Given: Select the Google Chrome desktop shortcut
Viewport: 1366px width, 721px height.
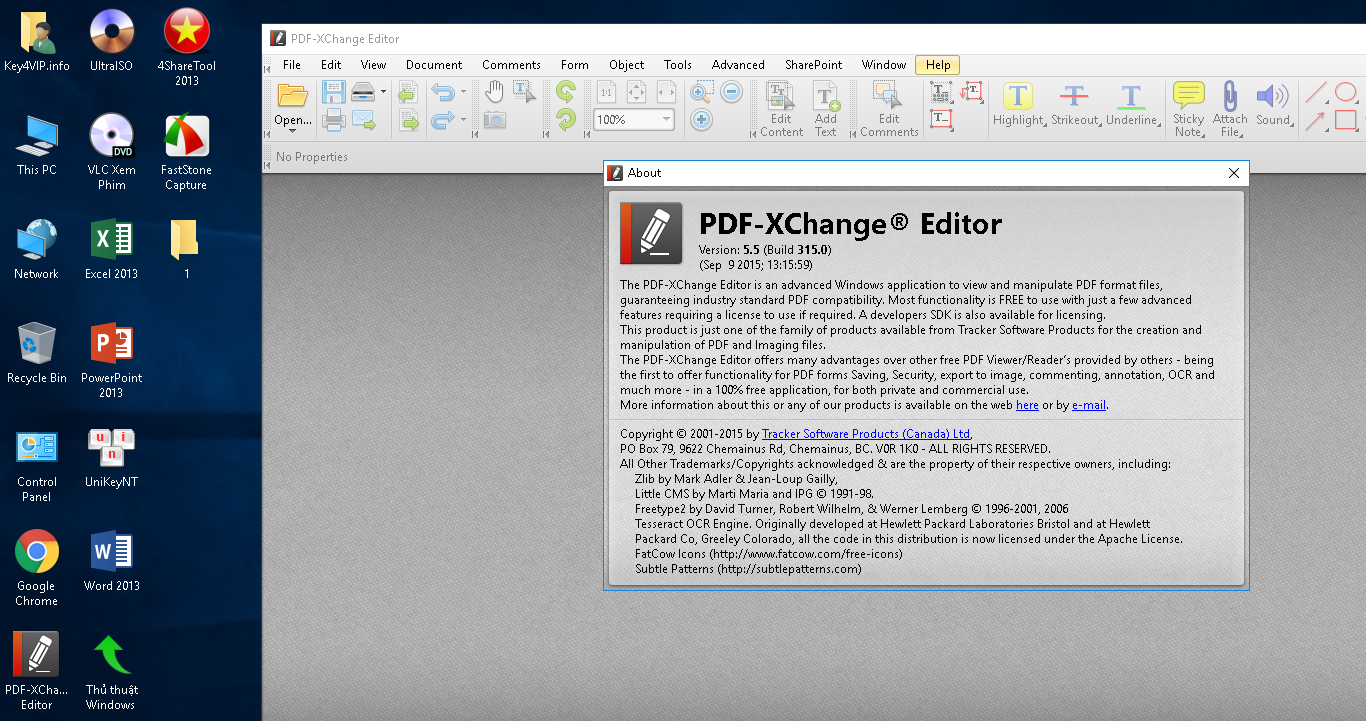Looking at the screenshot, I should tap(36, 568).
